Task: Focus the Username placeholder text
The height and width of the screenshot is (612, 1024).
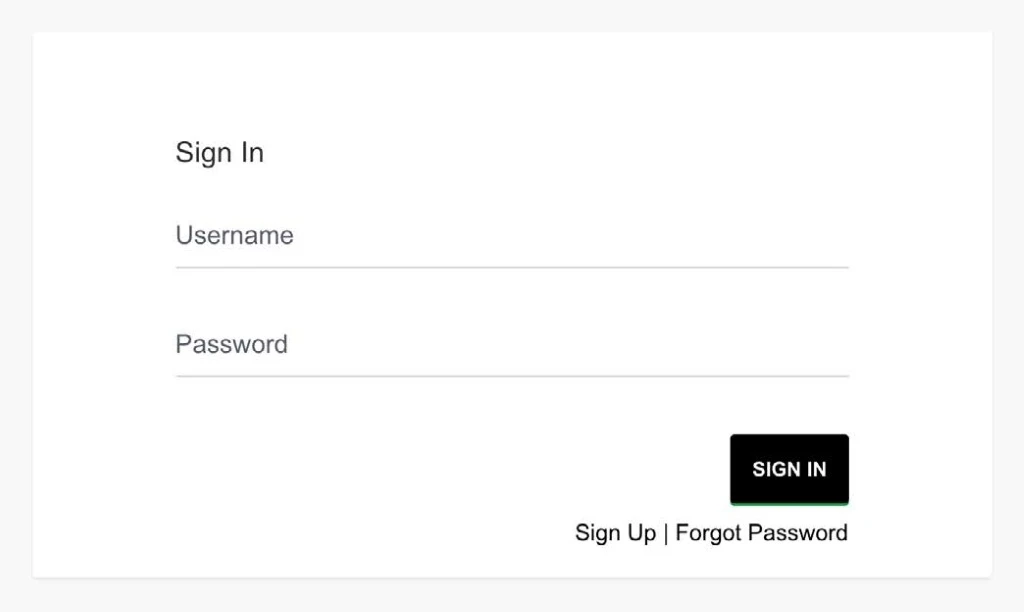Action: [234, 235]
